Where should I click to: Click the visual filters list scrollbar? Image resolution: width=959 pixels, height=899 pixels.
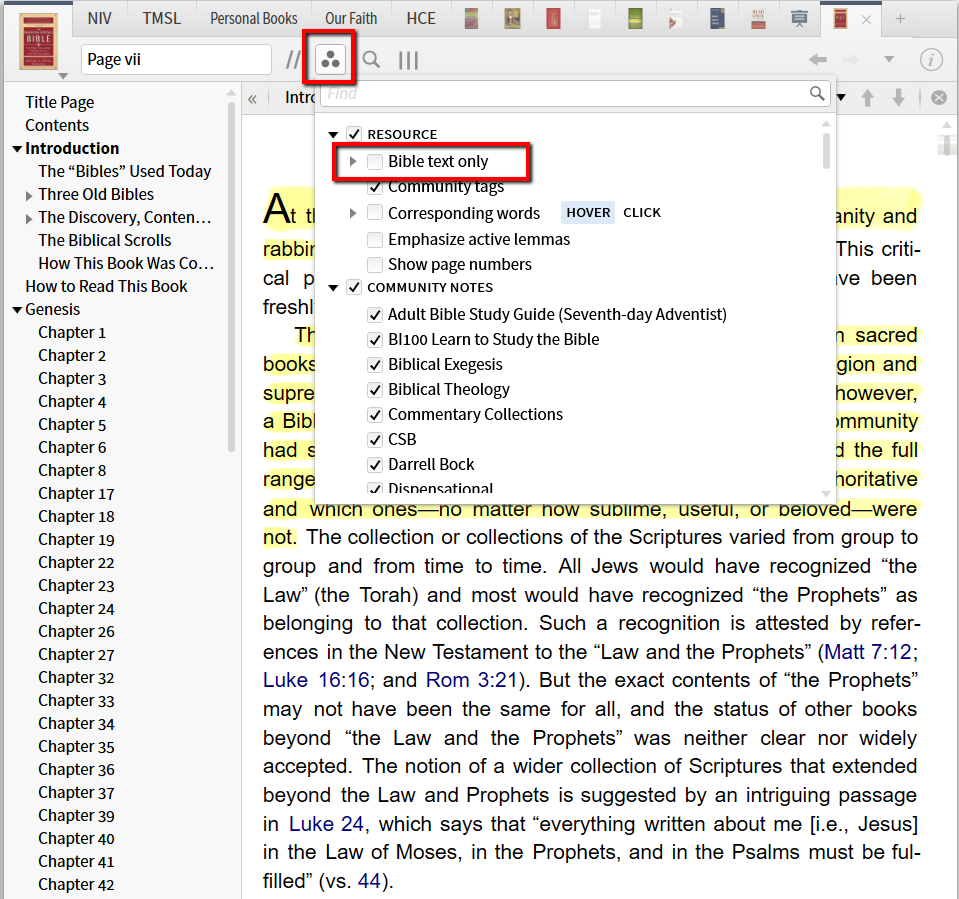pos(826,150)
